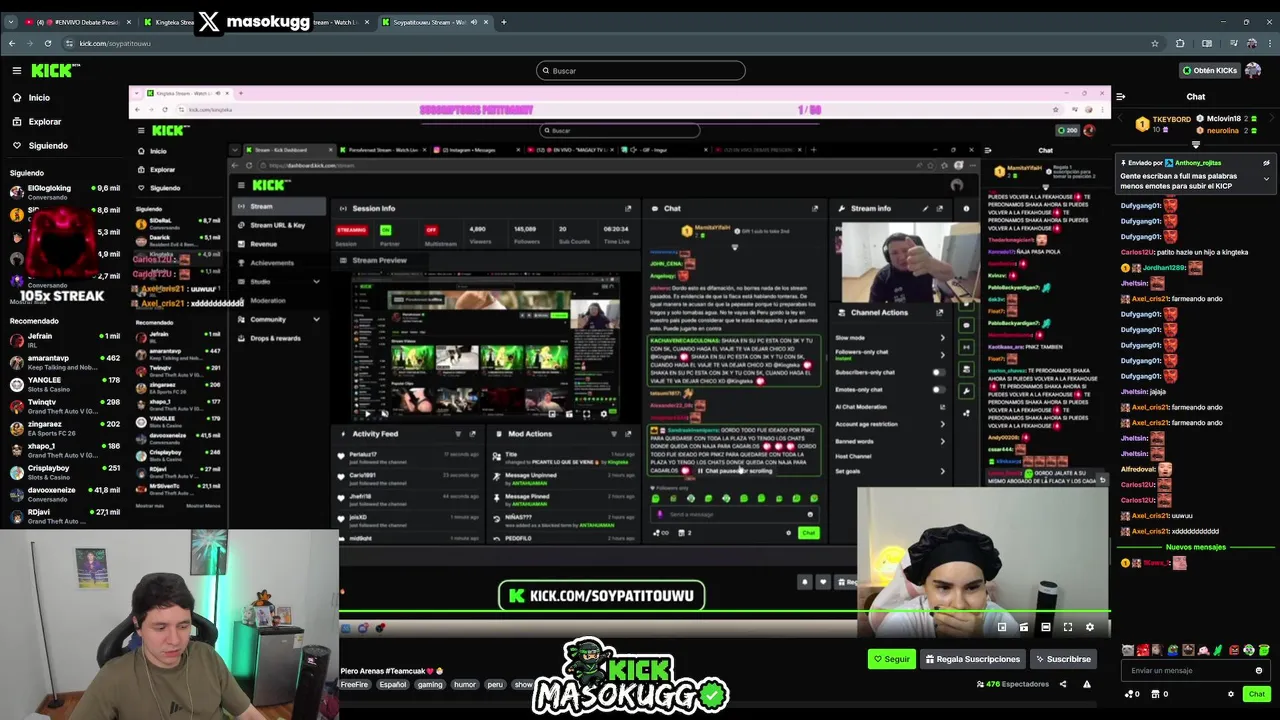Viewport: 1280px width, 720px height.
Task: Click Regala Suscripciones button
Action: click(973, 659)
